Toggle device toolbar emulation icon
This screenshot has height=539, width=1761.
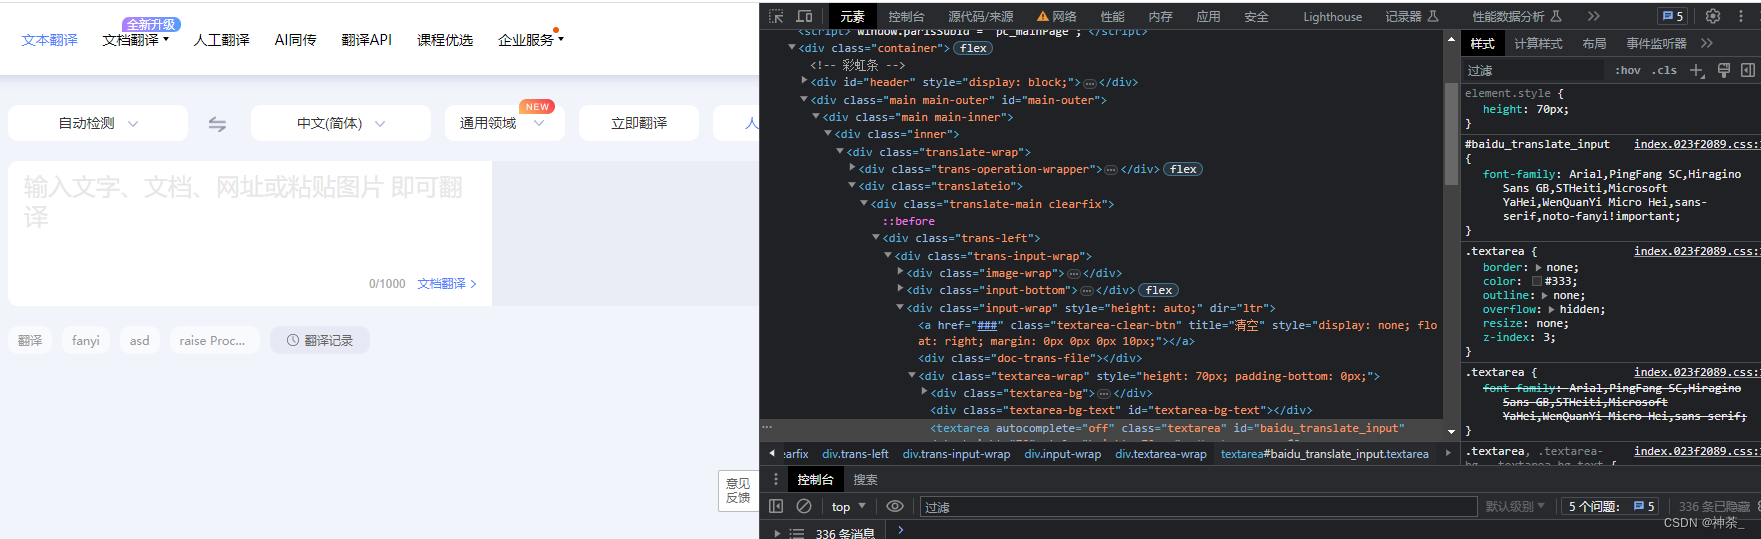[804, 16]
